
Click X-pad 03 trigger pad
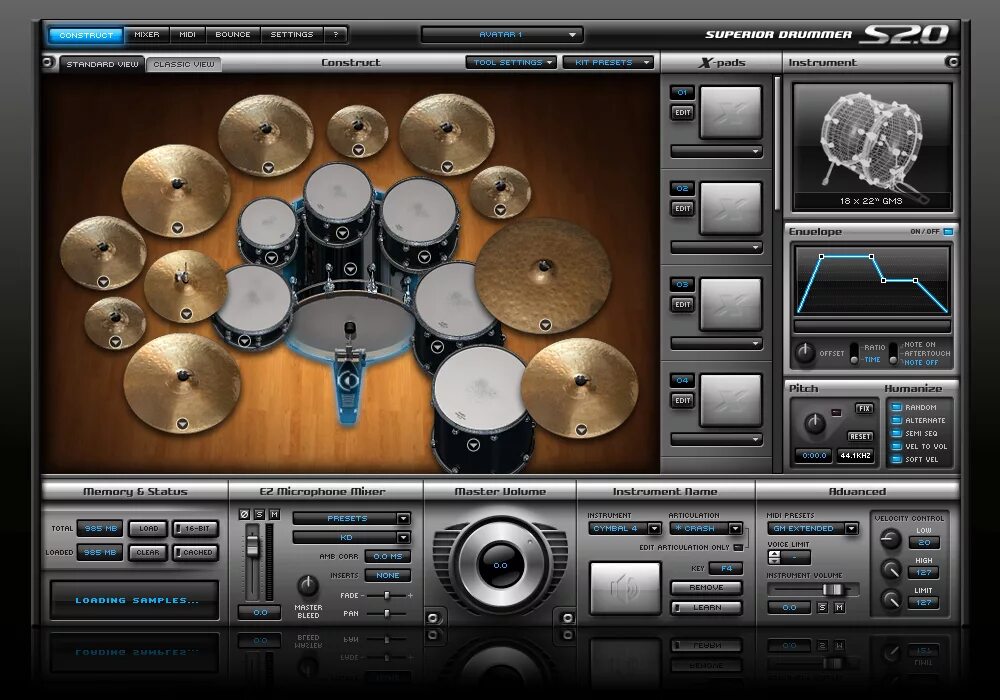pos(731,304)
